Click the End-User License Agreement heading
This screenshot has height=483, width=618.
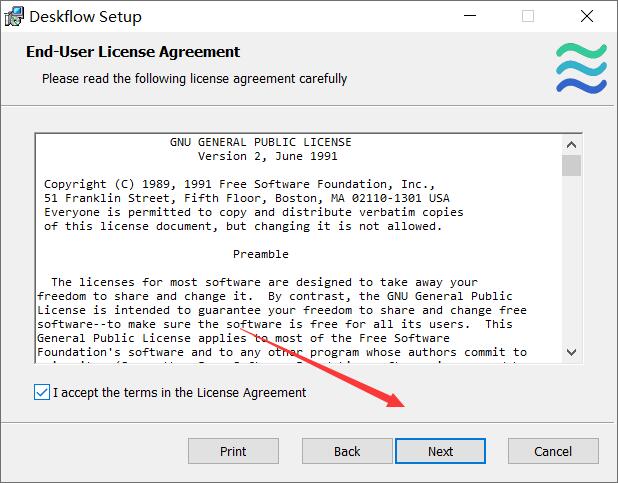(133, 52)
